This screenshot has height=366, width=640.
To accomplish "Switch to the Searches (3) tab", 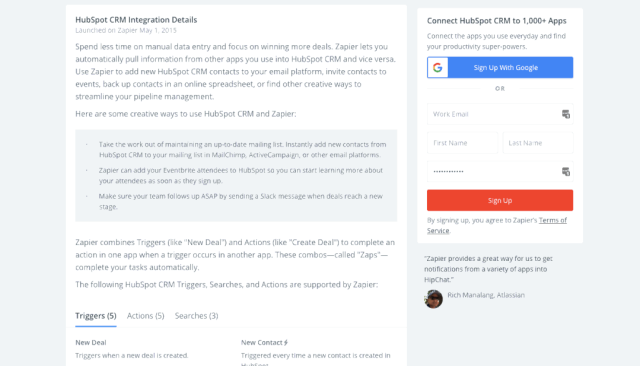I will coord(196,316).
